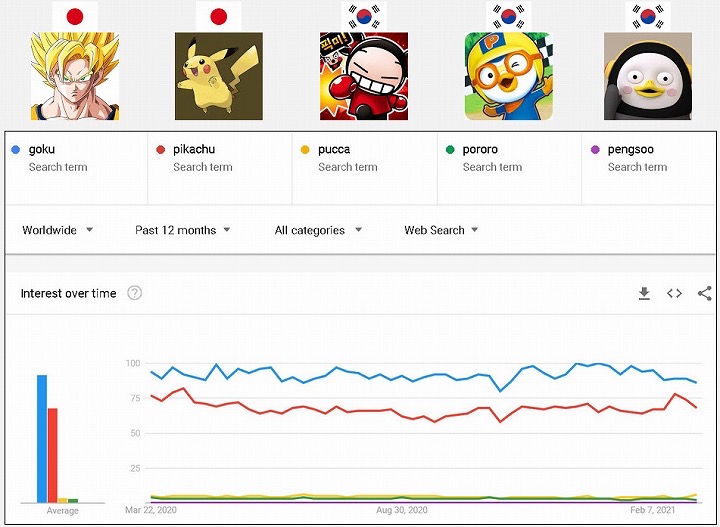Open the Worldwide region dropdown
Screen dimensions: 720x527
click(x=58, y=230)
